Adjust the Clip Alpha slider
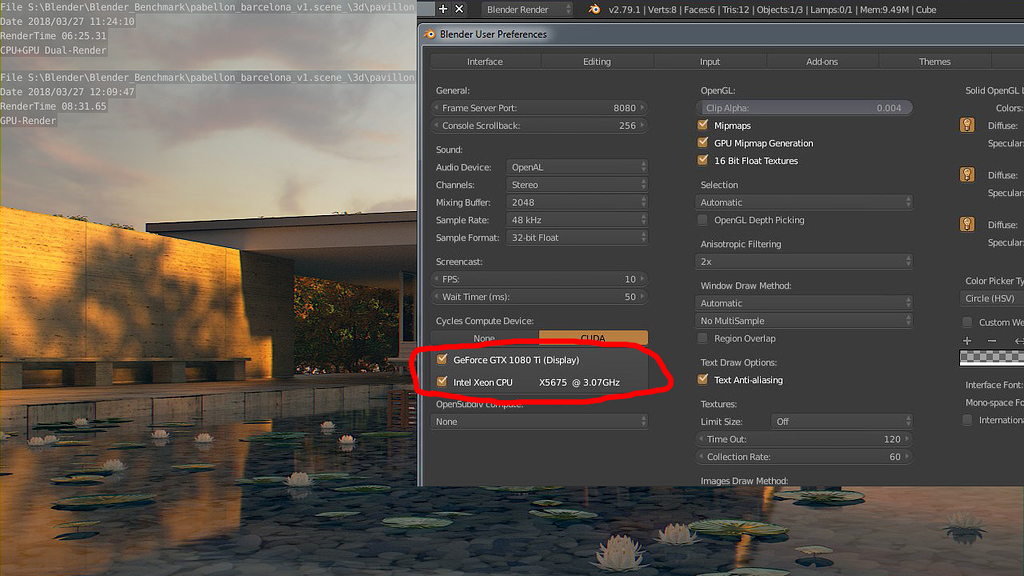This screenshot has height=576, width=1024. click(x=805, y=107)
